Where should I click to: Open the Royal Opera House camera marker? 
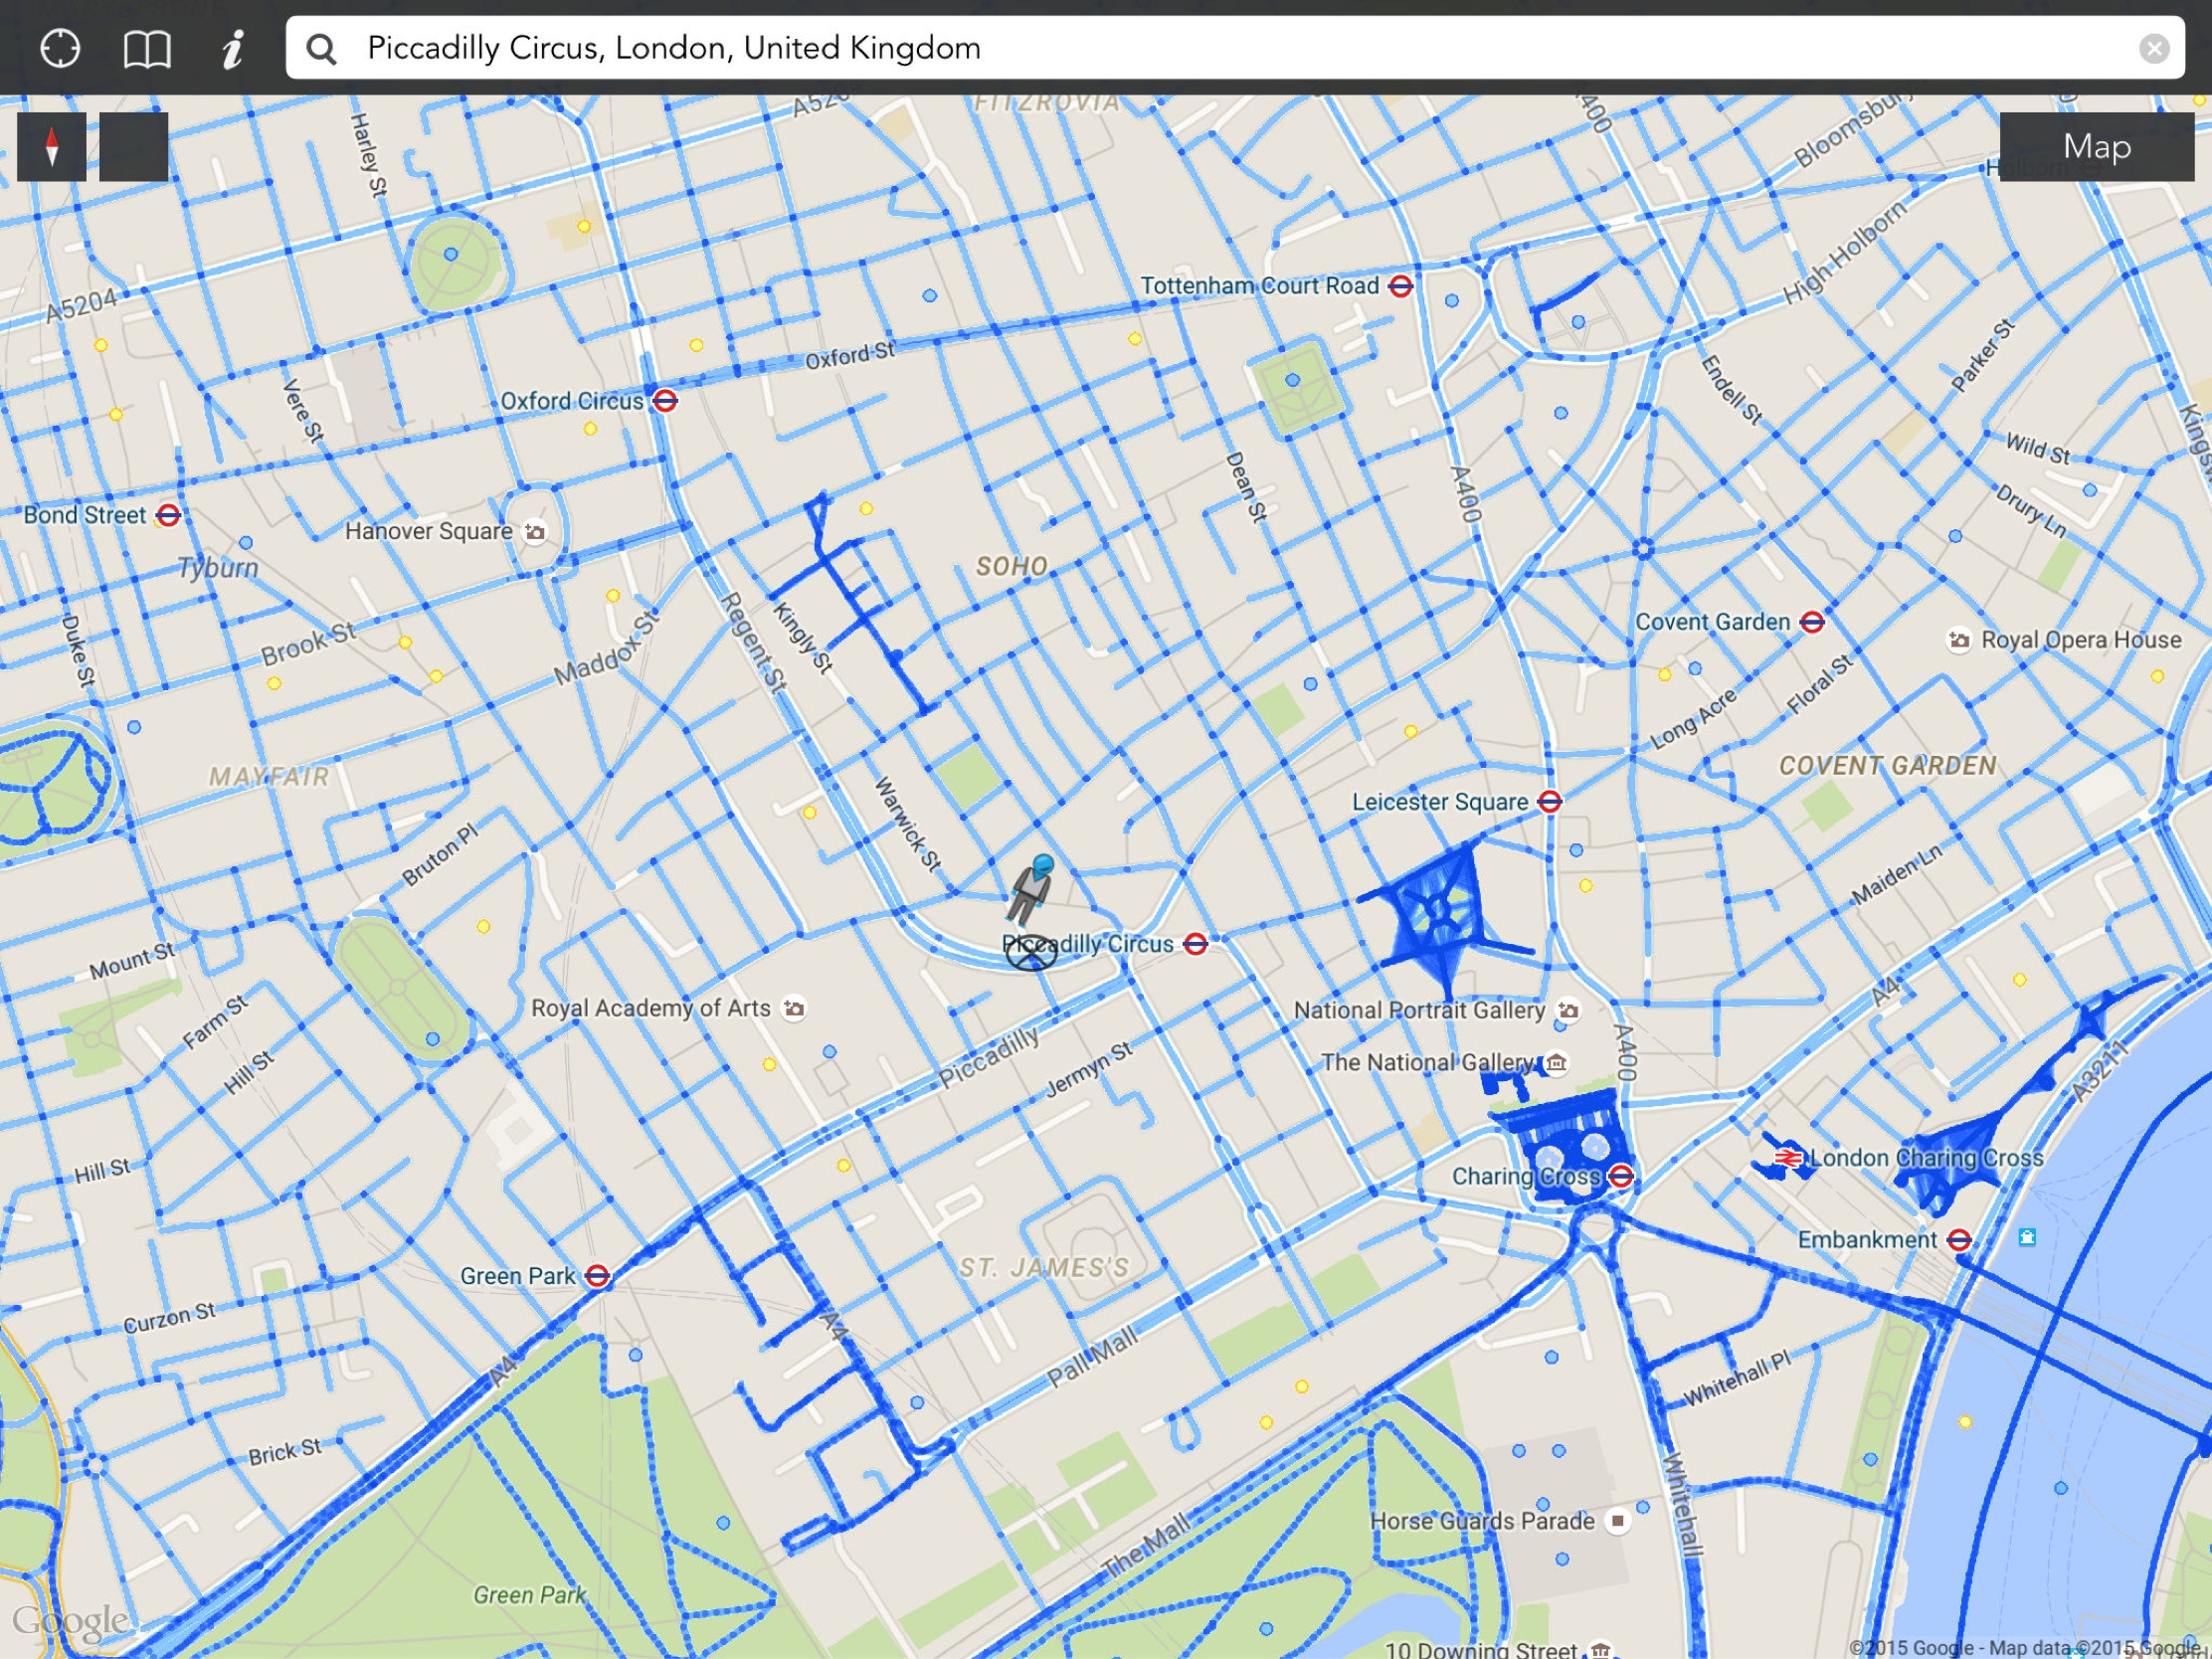coord(1959,640)
